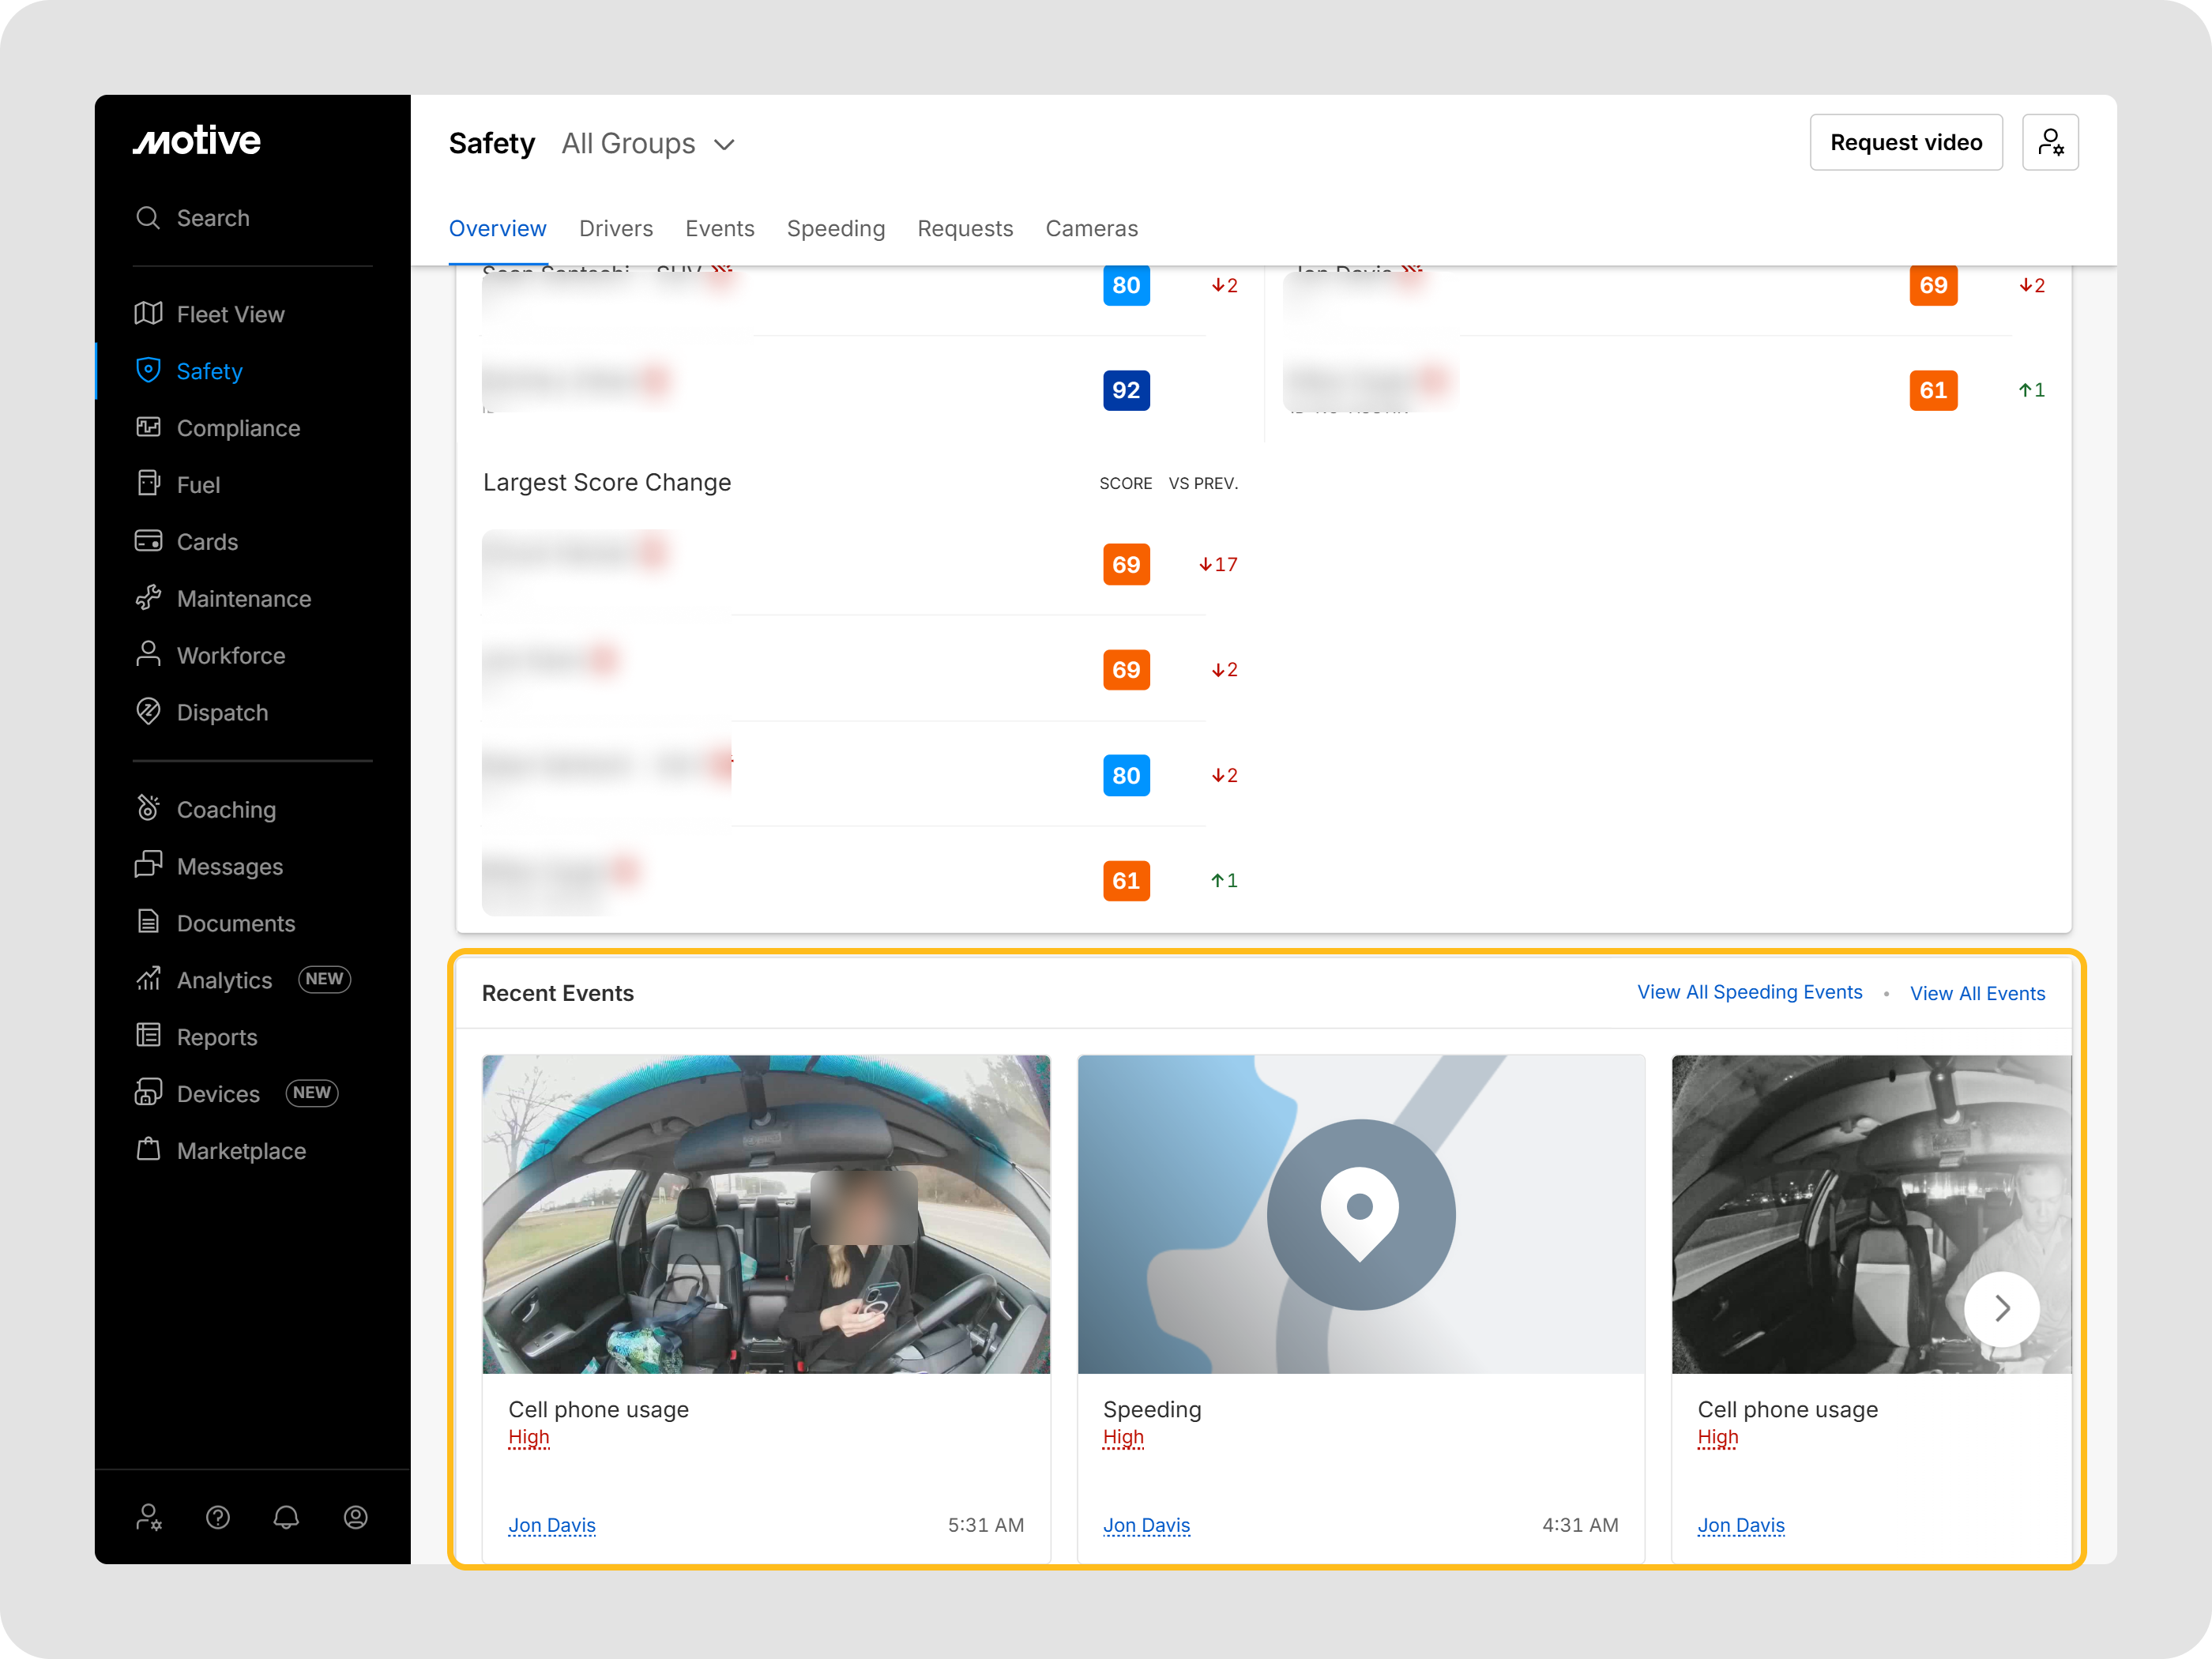Open the Speeding event map thumbnail
This screenshot has height=1659, width=2212.
pos(1360,1214)
